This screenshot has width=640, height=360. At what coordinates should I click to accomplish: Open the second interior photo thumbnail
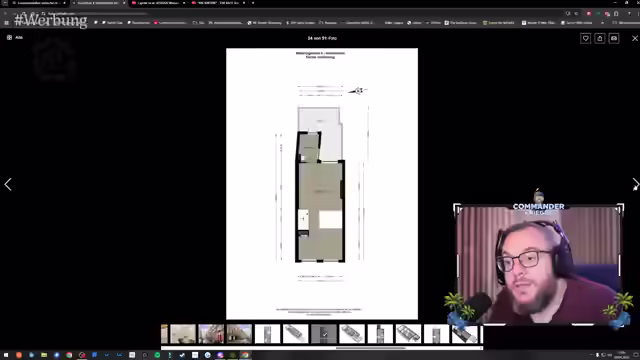[x=211, y=334]
